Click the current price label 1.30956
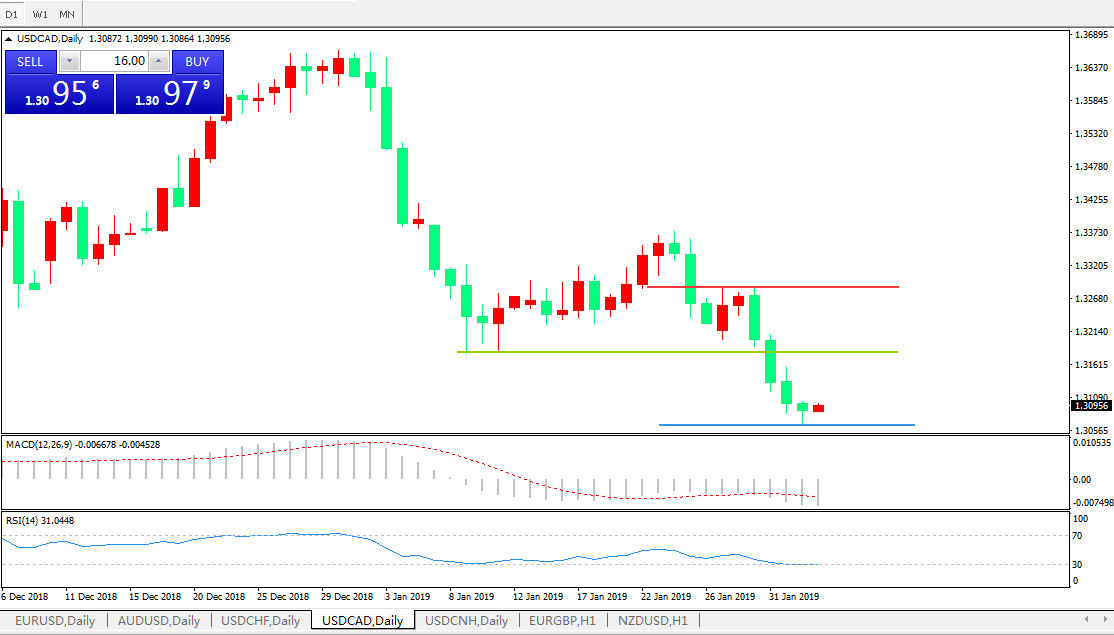The height and width of the screenshot is (635, 1114). click(1091, 405)
